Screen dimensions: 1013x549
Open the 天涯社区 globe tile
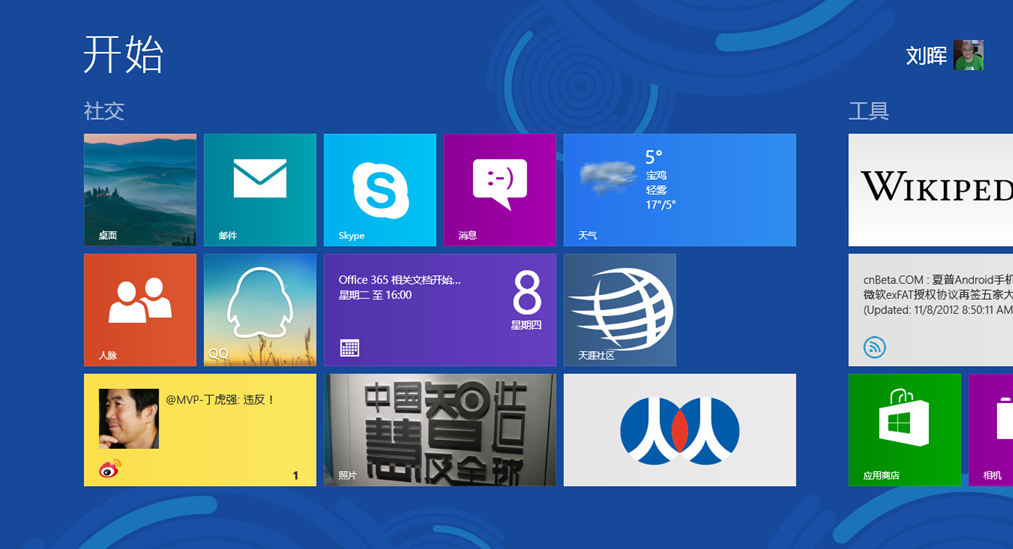click(x=620, y=310)
